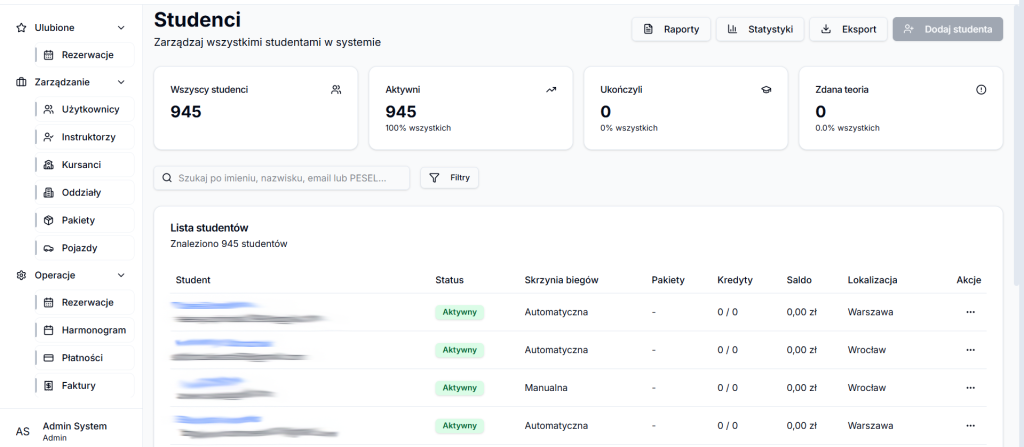Click the trend arrow icon on Aktywni card

point(551,89)
